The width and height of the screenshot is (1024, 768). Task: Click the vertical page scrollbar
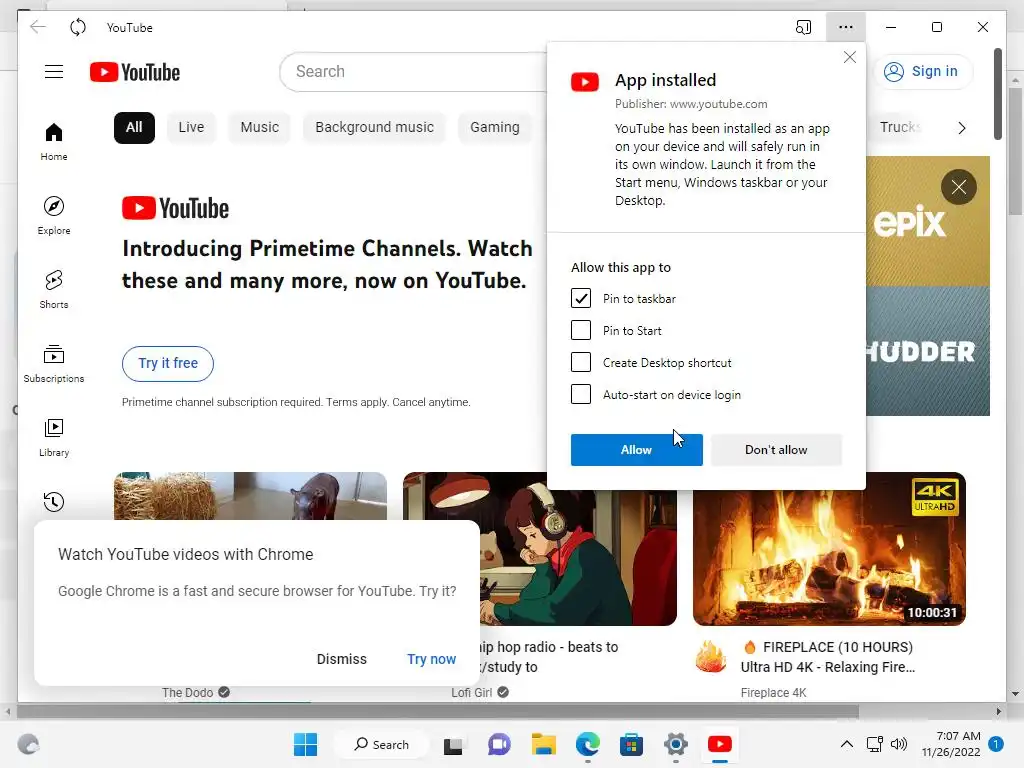[997, 93]
